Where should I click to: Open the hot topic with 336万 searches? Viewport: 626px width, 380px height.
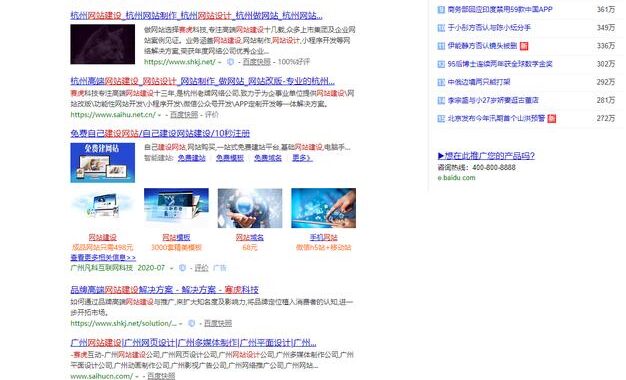[482, 46]
